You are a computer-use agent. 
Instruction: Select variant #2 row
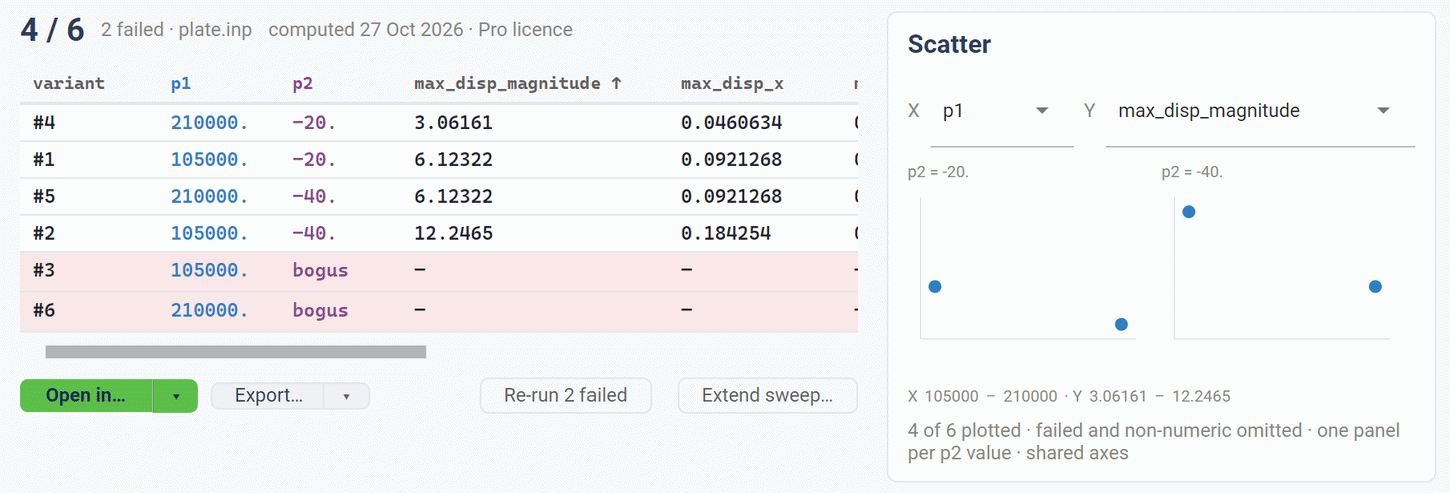click(x=439, y=233)
